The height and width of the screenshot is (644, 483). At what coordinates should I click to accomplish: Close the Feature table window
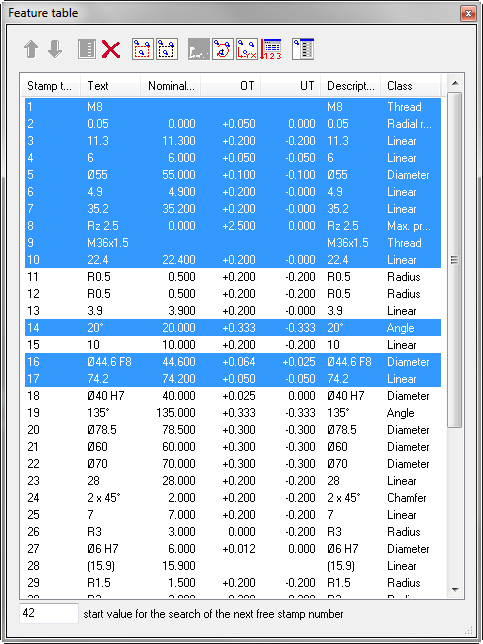pyautogui.click(x=468, y=14)
